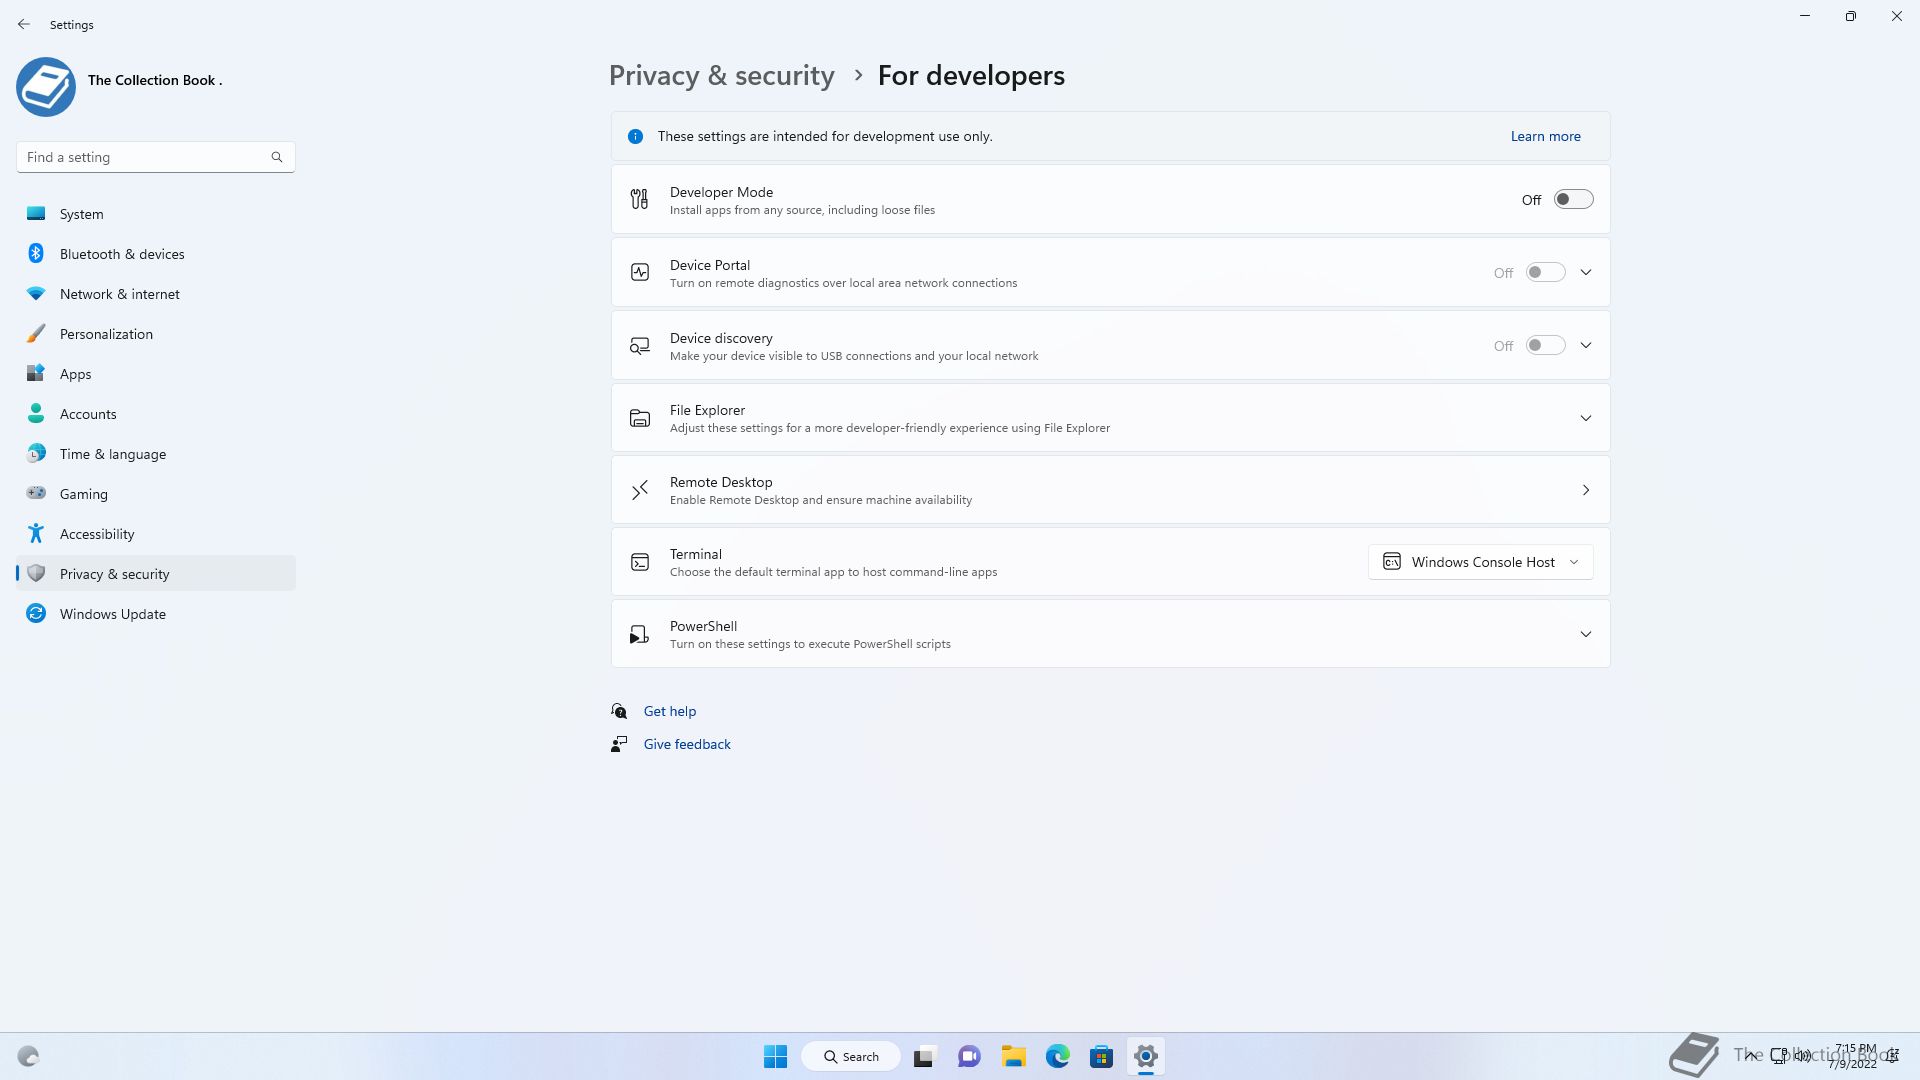The width and height of the screenshot is (1920, 1080).
Task: Click the Time & language clock icon
Action: [x=36, y=453]
